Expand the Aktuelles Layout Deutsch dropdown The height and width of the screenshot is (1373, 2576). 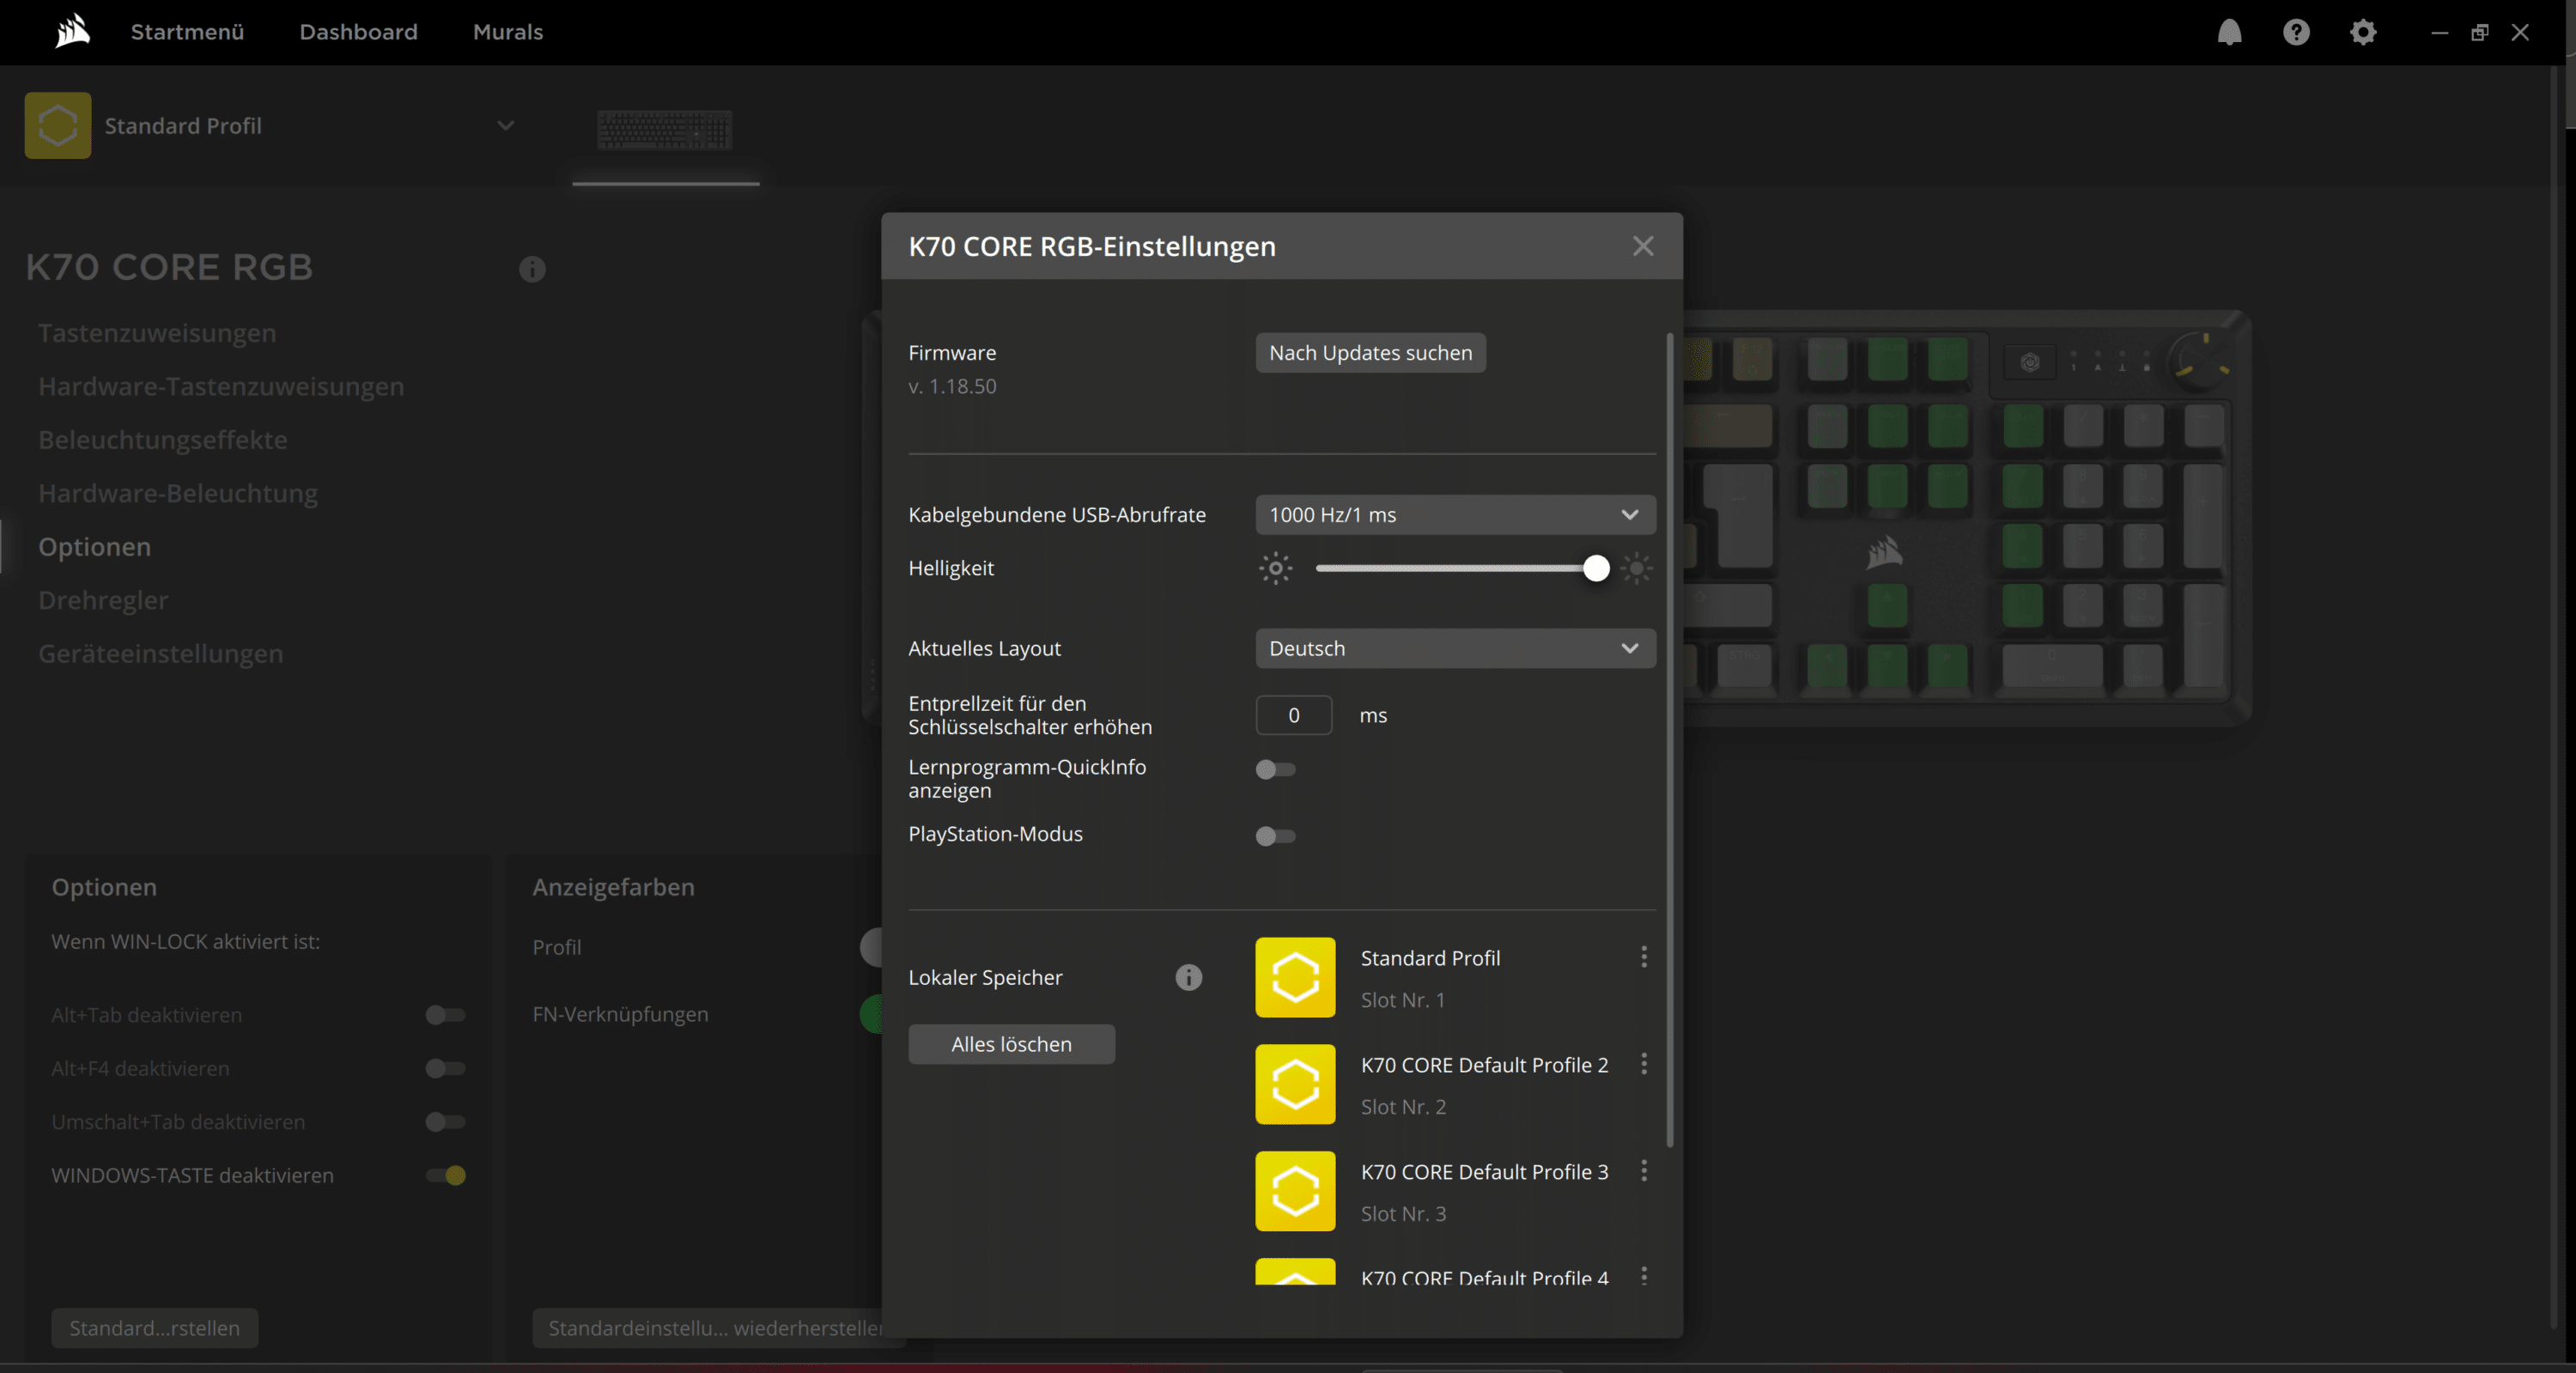(1455, 648)
